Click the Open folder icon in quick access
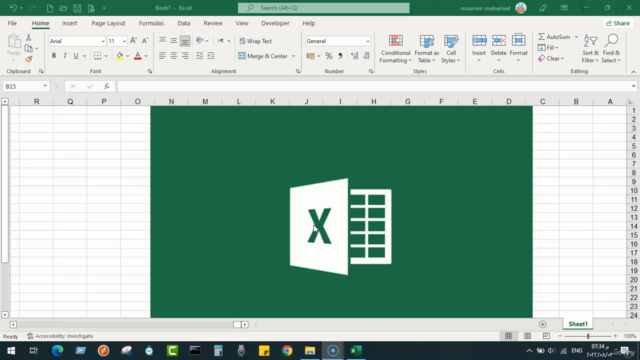The width and height of the screenshot is (640, 360). (63, 8)
